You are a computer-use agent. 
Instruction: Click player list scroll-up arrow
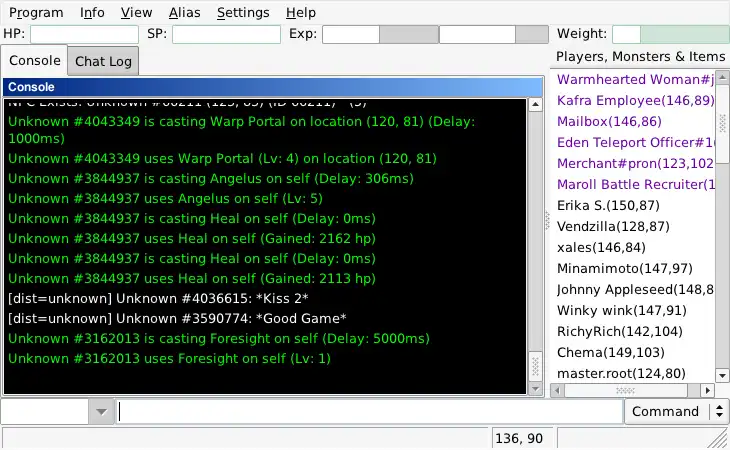pyautogui.click(x=722, y=77)
